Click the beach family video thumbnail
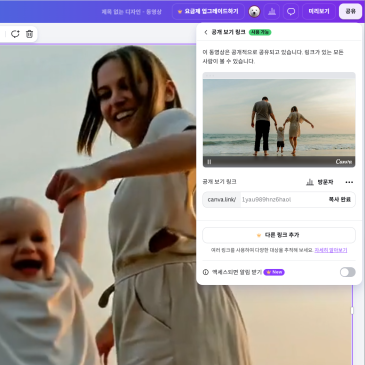The height and width of the screenshot is (365, 365). pyautogui.click(x=279, y=120)
